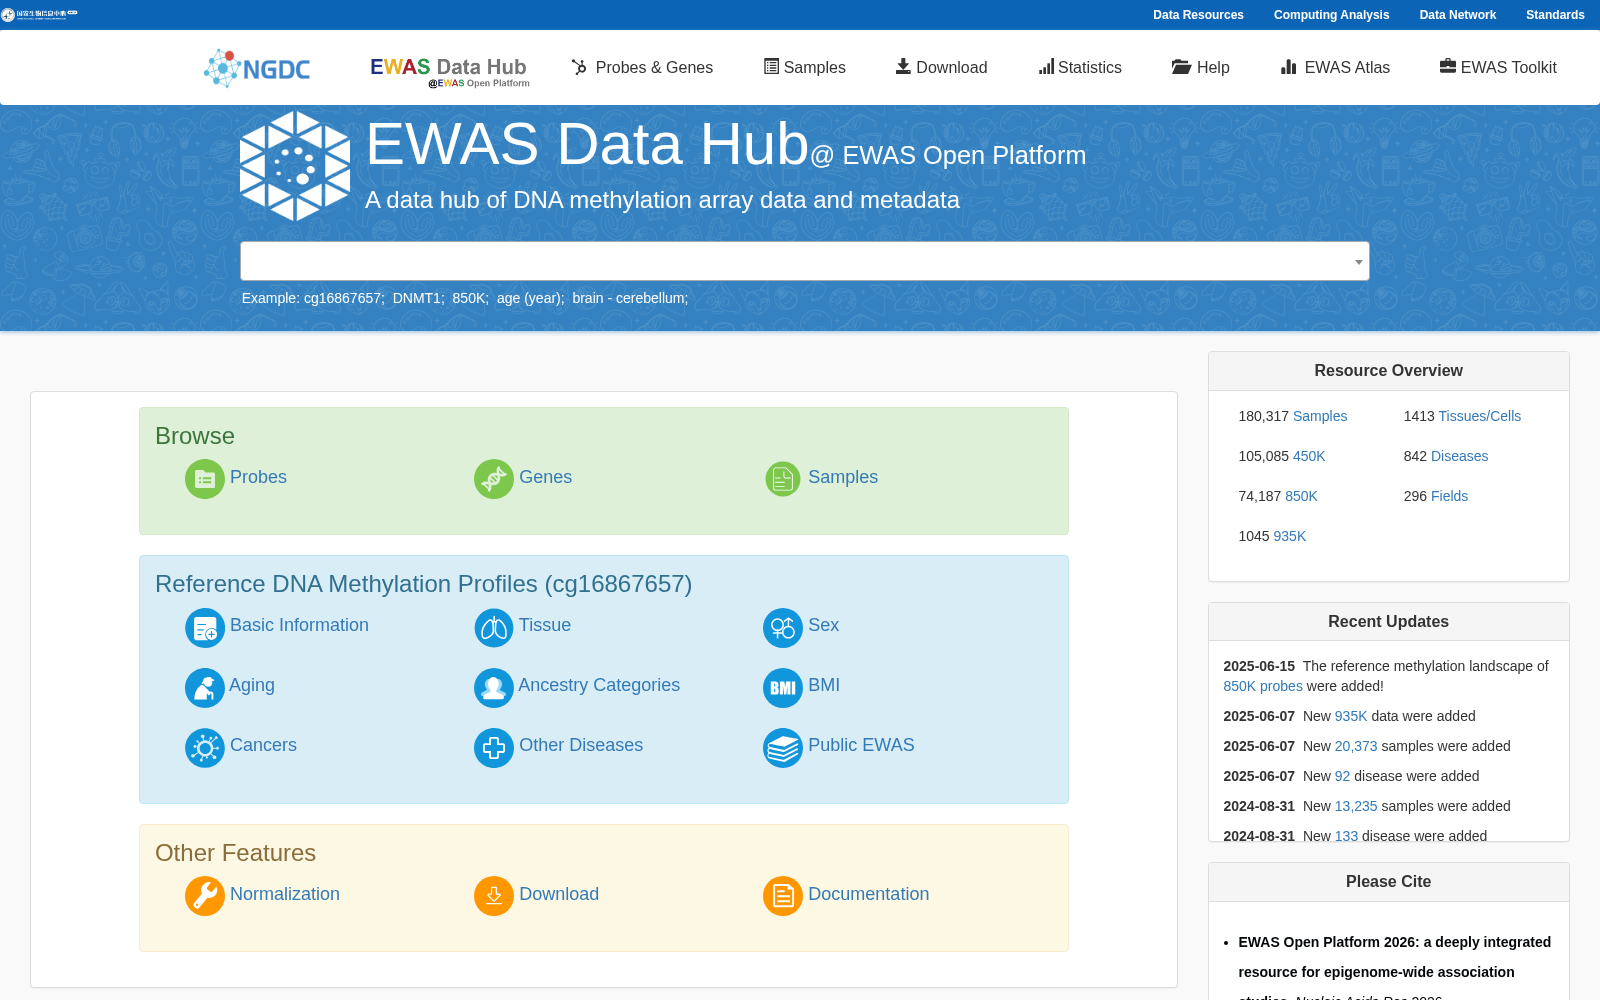Click the 92 disease update link
1600x1000 pixels.
coord(1342,776)
